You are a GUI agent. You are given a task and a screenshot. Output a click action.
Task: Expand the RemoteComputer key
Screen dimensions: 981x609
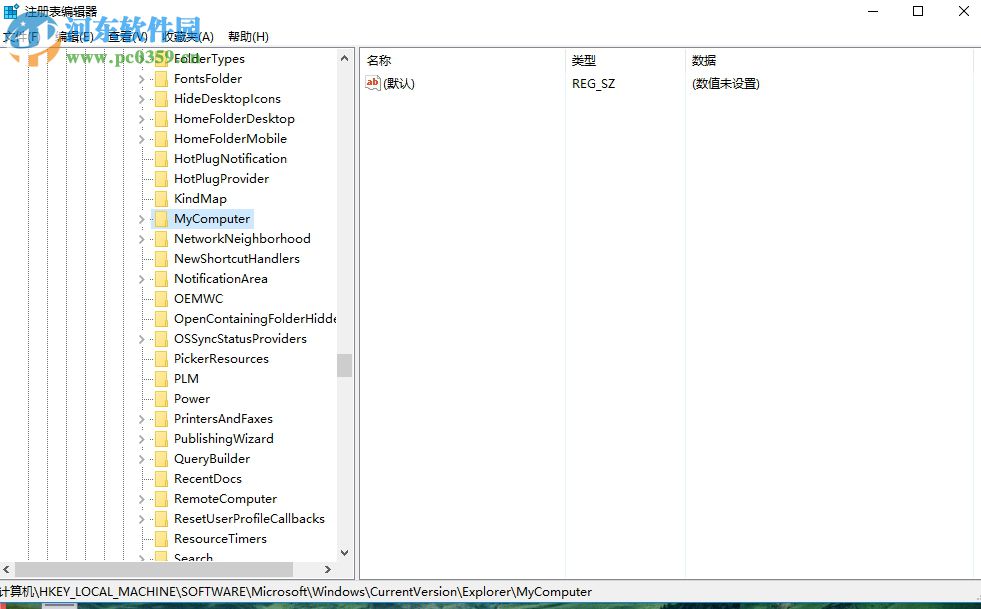141,499
